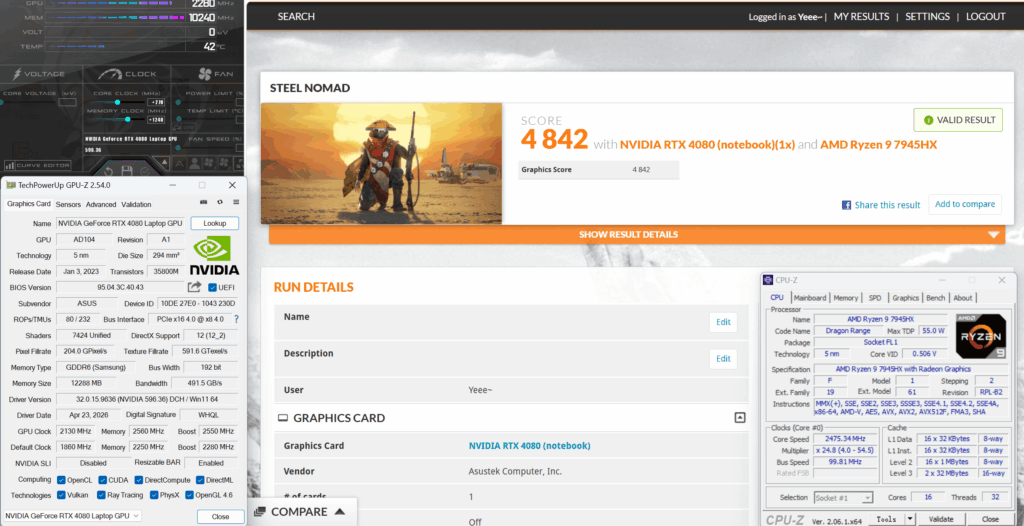Click the Compare stack icon
Image resolution: width=1024 pixels, height=526 pixels.
(260, 512)
